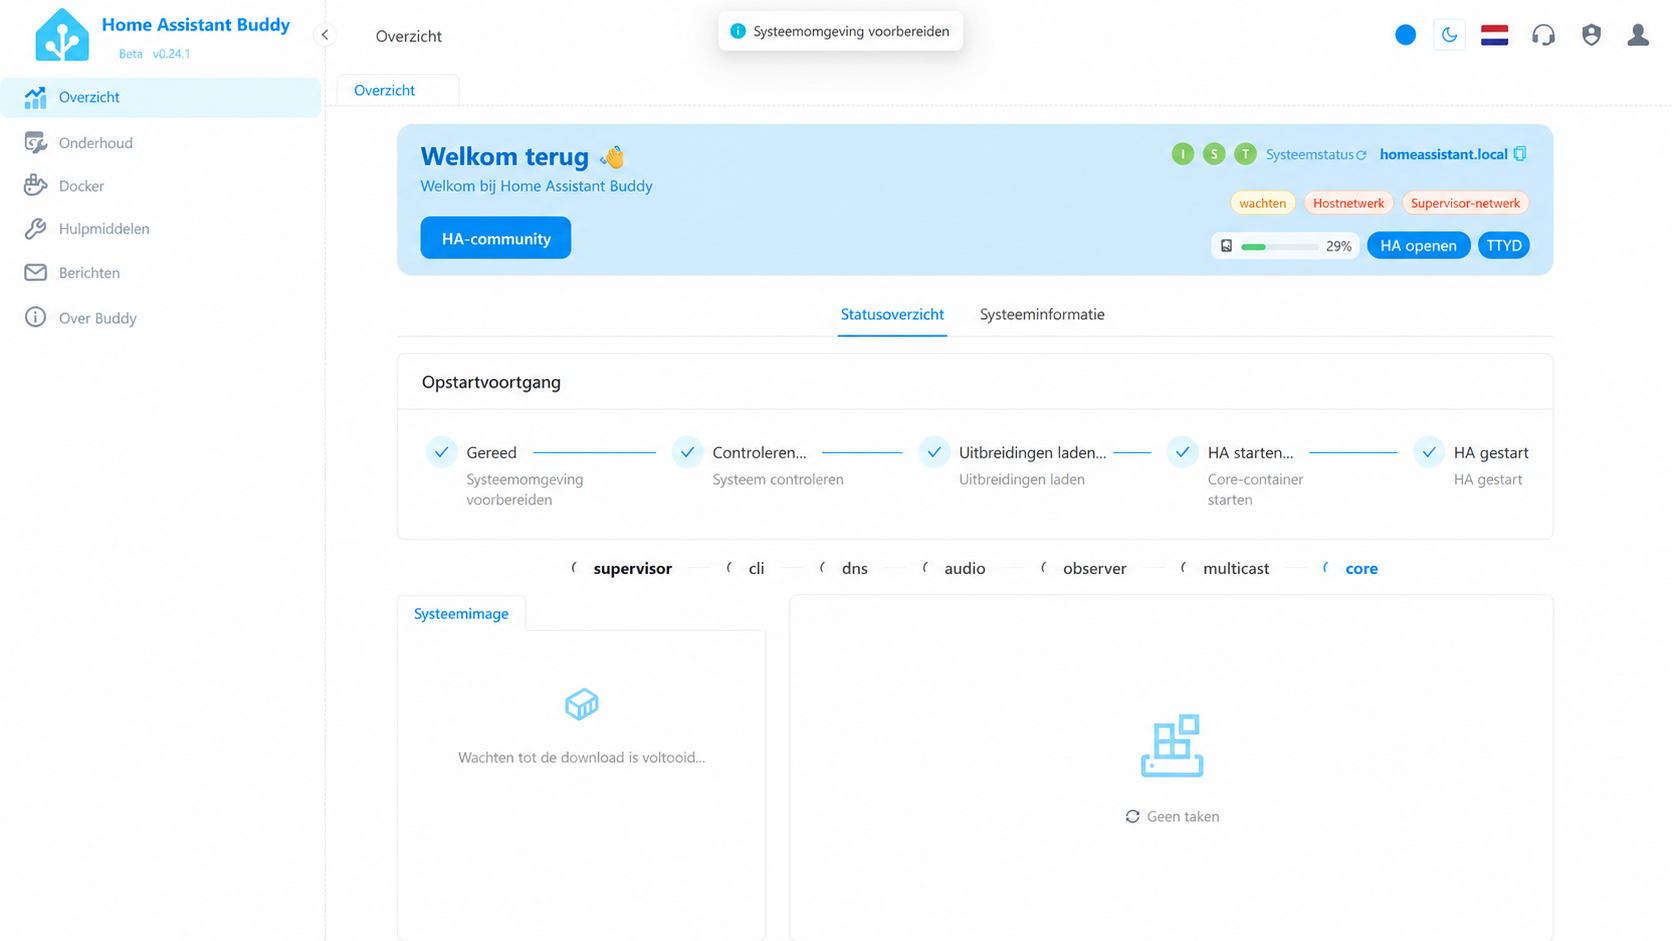Viewport: 1672px width, 941px height.
Task: Click the Gereed step checkmark
Action: click(x=441, y=452)
